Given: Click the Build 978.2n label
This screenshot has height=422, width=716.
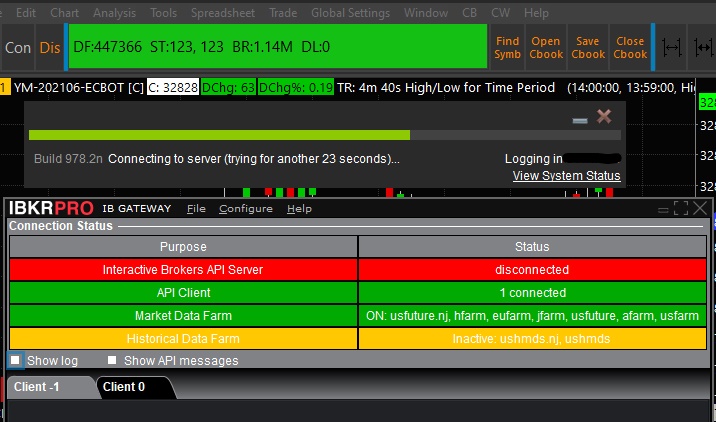Looking at the screenshot, I should [x=68, y=159].
